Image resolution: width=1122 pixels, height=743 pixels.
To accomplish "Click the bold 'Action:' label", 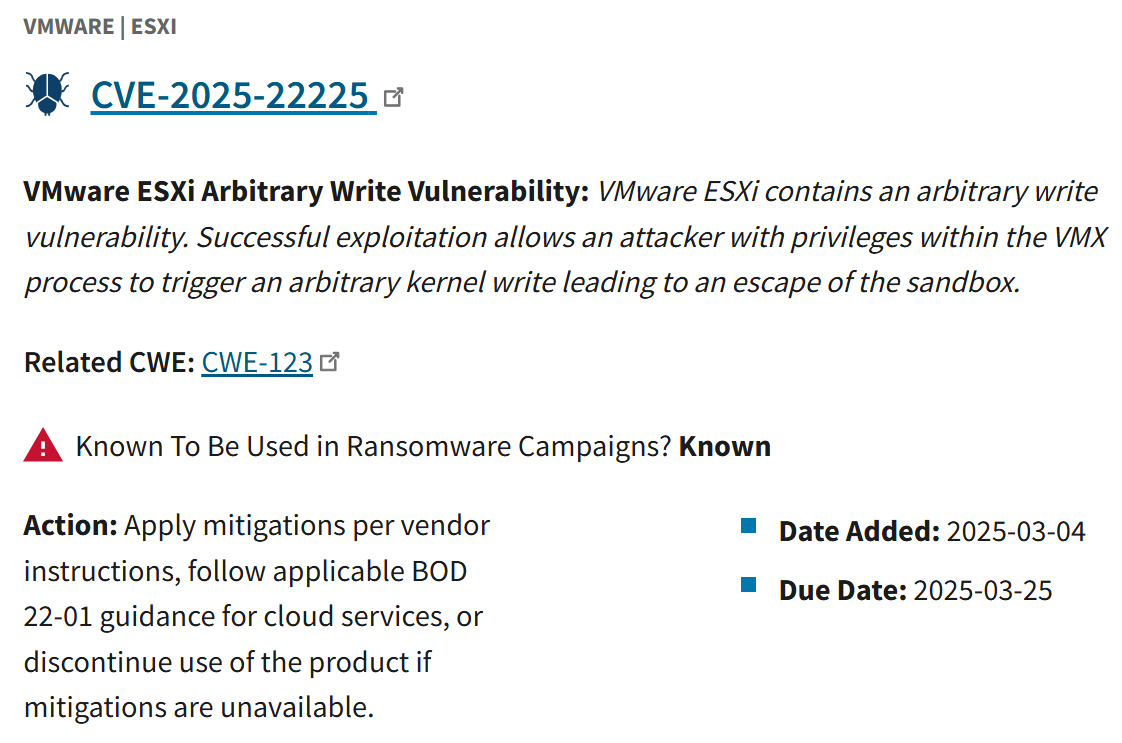I will pos(71,525).
